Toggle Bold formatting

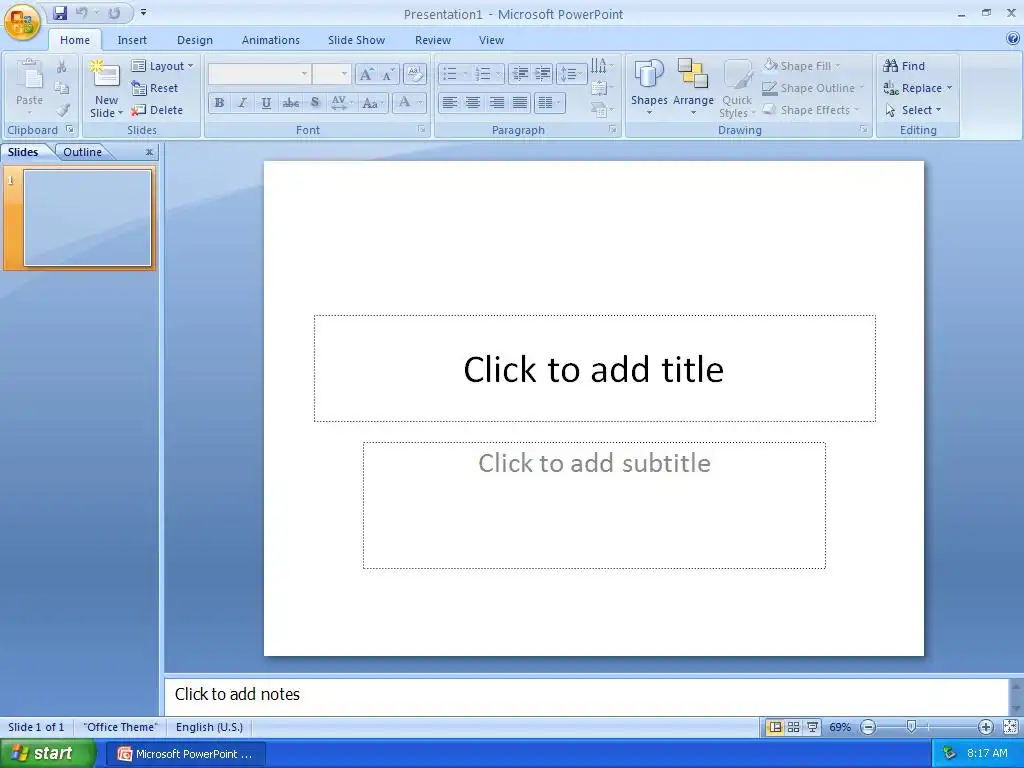pos(219,103)
